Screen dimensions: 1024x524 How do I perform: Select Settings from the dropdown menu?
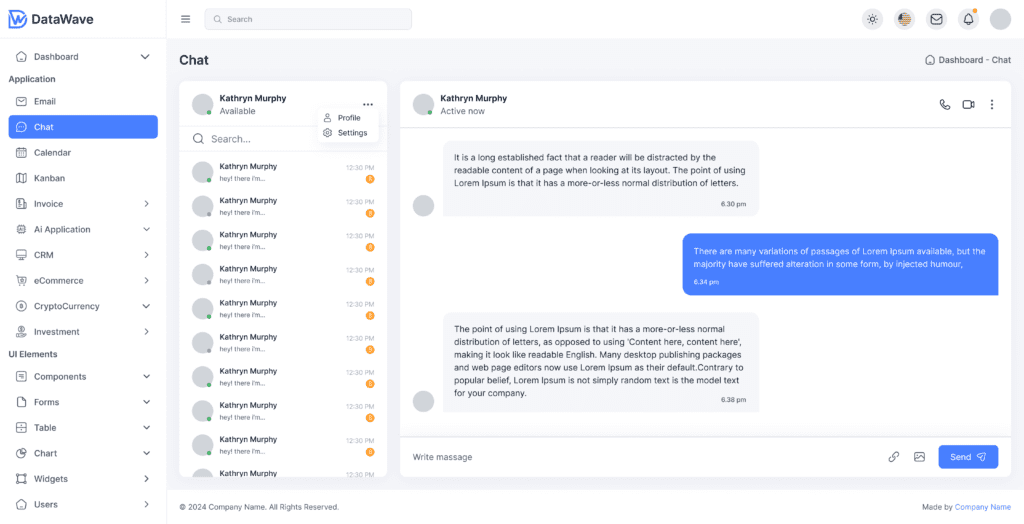point(351,133)
